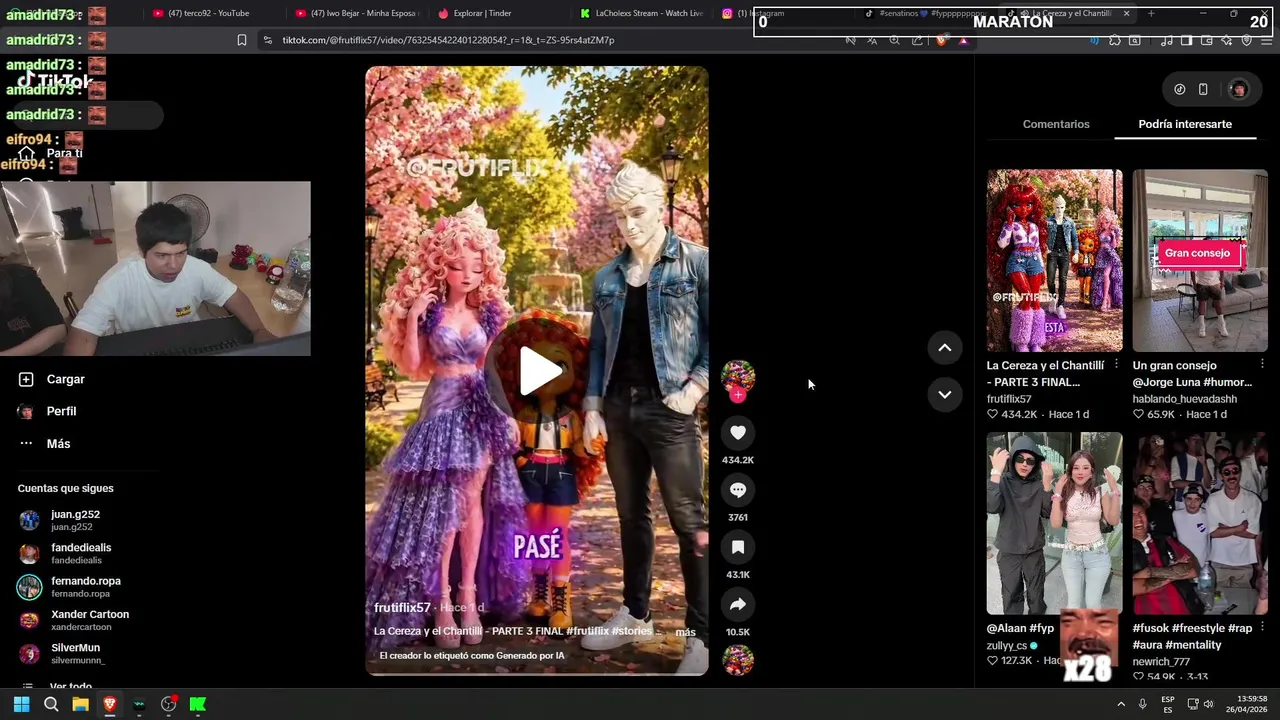Like the video with 434.2K hearts
Screen dimensions: 1280x720
(738, 432)
